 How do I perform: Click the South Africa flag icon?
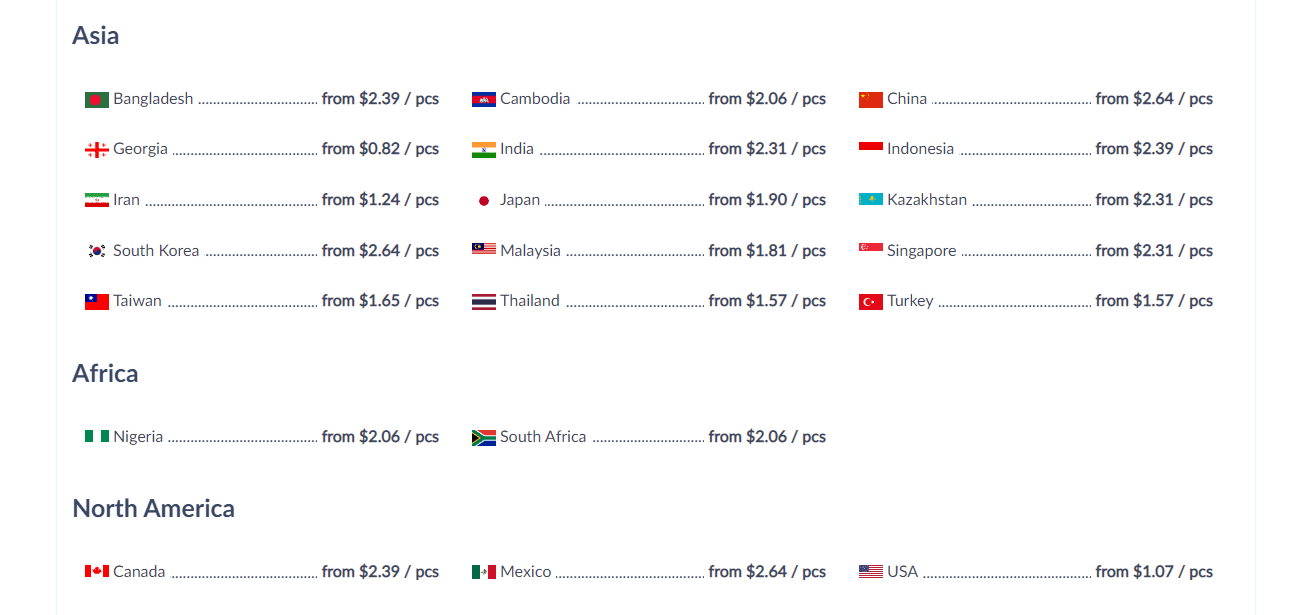484,438
